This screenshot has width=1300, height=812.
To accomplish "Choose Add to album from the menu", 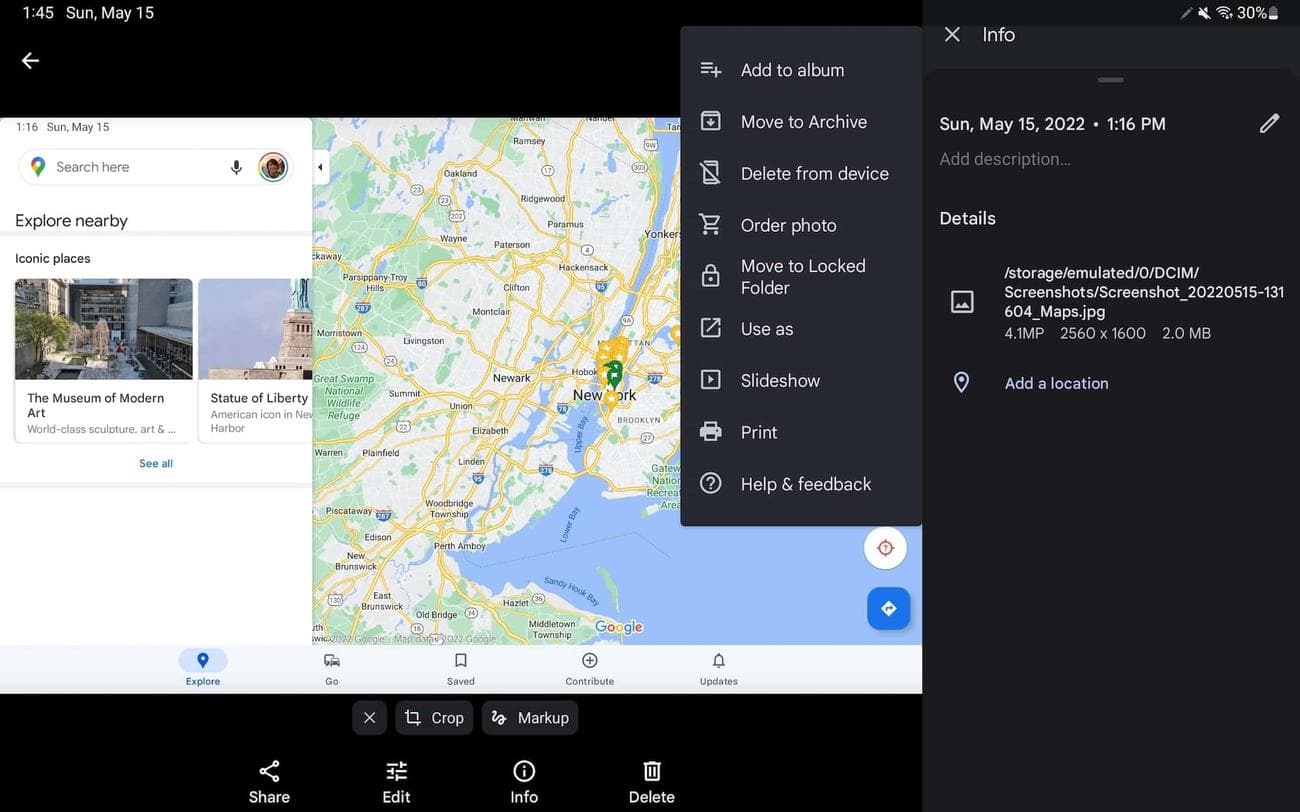I will [x=791, y=69].
